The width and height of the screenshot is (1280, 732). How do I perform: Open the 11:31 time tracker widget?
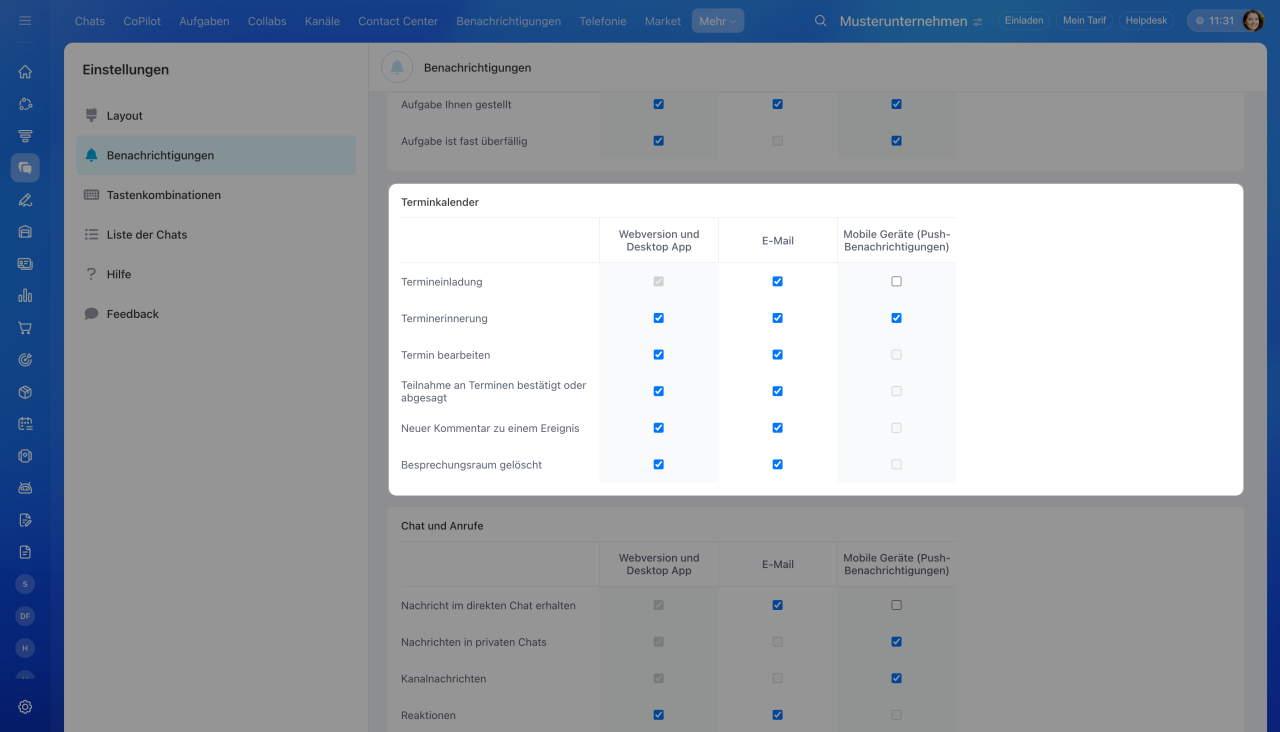coord(1214,21)
